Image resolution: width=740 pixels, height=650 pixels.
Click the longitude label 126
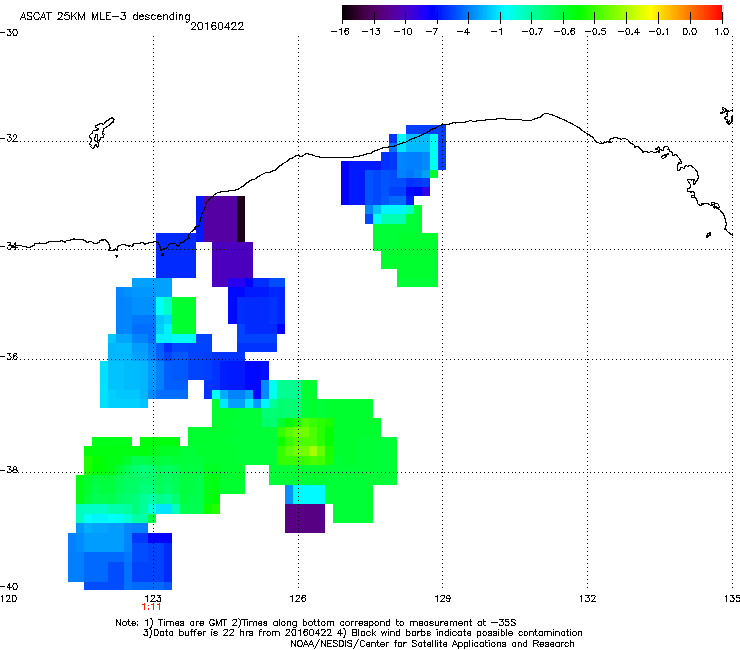[x=298, y=598]
